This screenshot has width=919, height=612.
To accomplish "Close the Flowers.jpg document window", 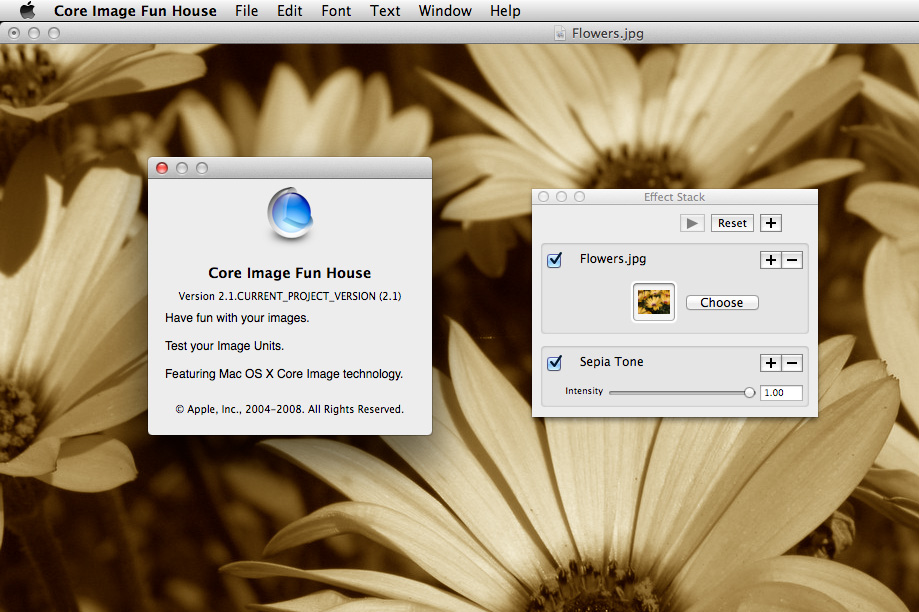I will point(14,33).
